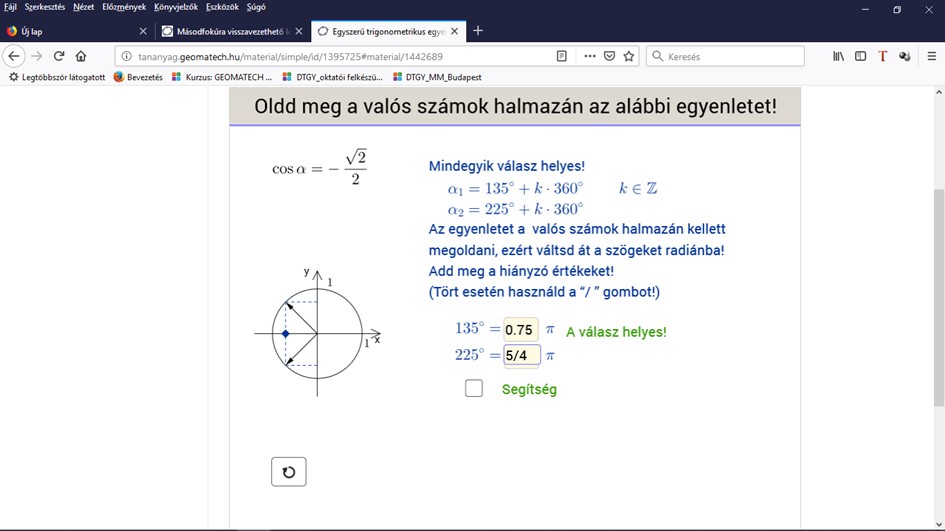Click the blue point on the unit circle

pos(286,333)
